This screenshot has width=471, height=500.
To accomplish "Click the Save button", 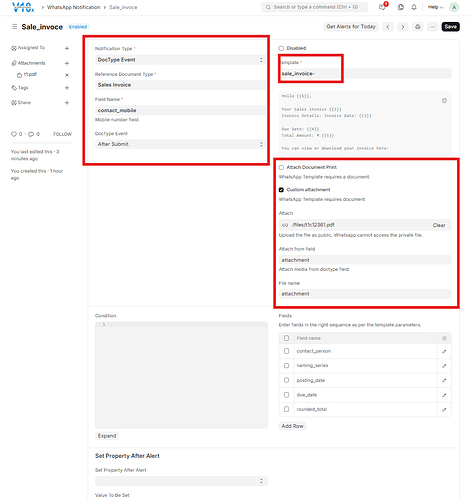I will (450, 27).
